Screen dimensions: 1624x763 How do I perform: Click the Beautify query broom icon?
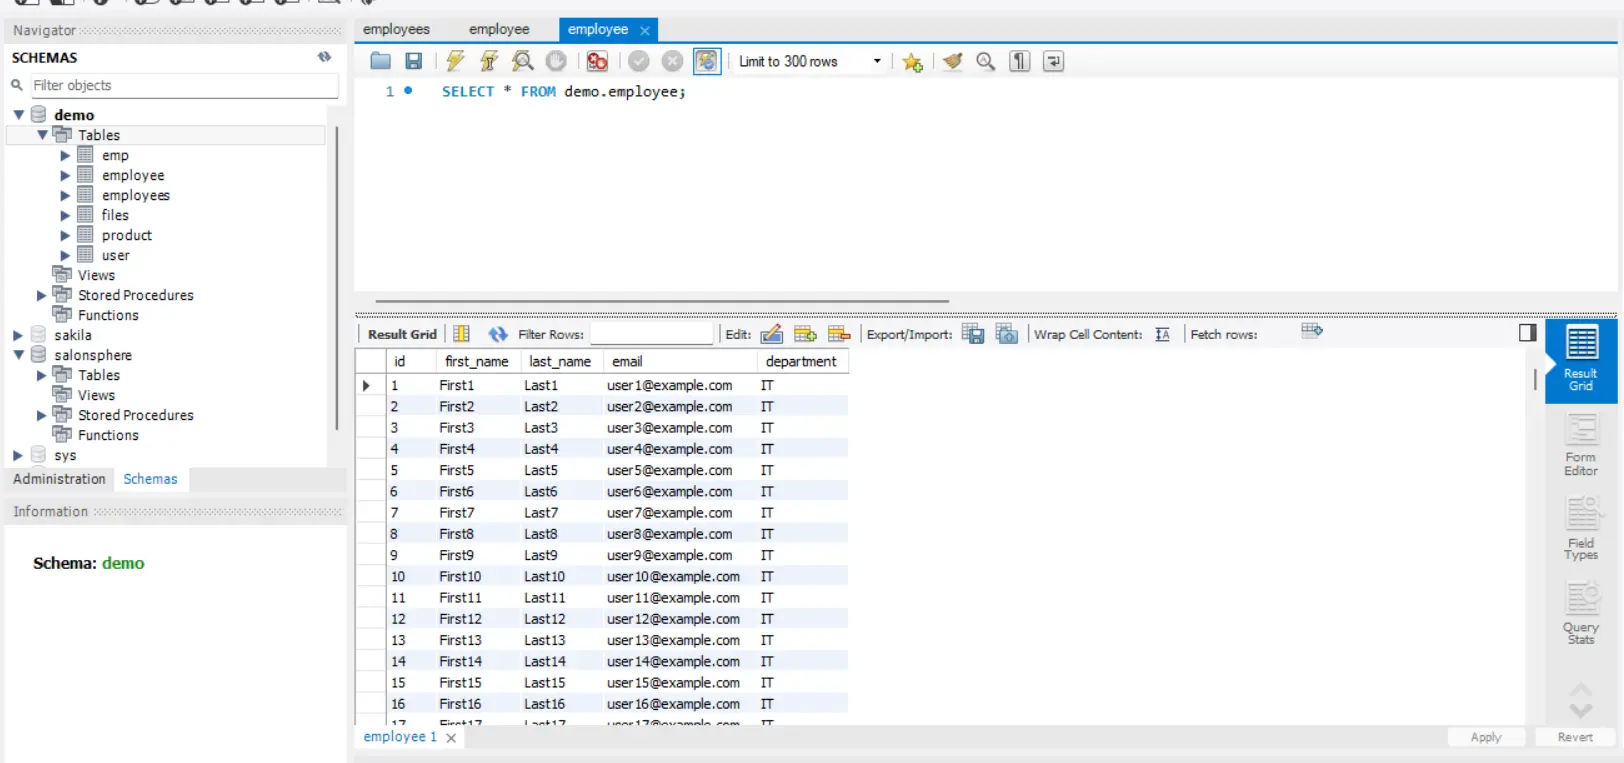click(x=952, y=61)
